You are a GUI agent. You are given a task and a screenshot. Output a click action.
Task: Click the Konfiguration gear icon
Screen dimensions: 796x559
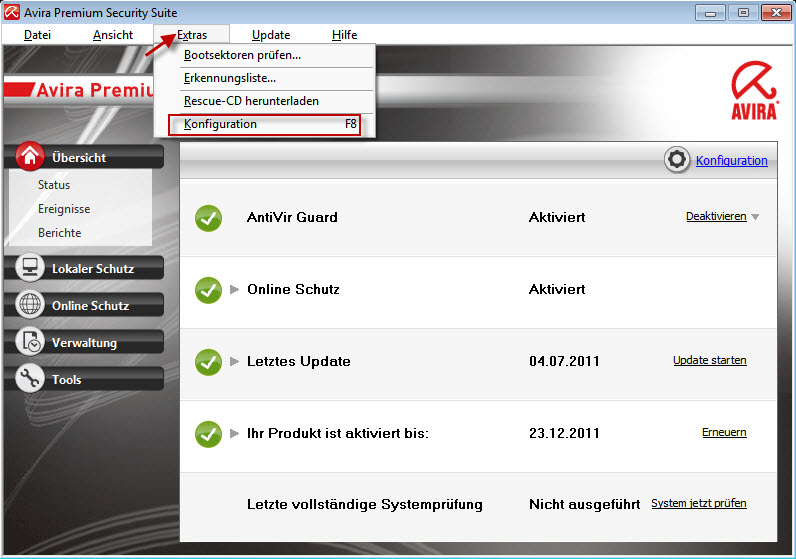677,159
